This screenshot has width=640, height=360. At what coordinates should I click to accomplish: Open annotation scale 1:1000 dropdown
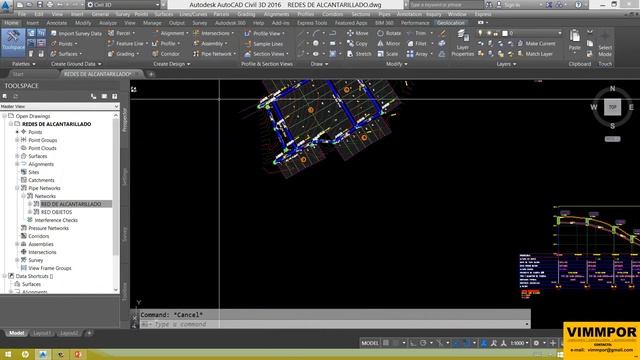519,343
